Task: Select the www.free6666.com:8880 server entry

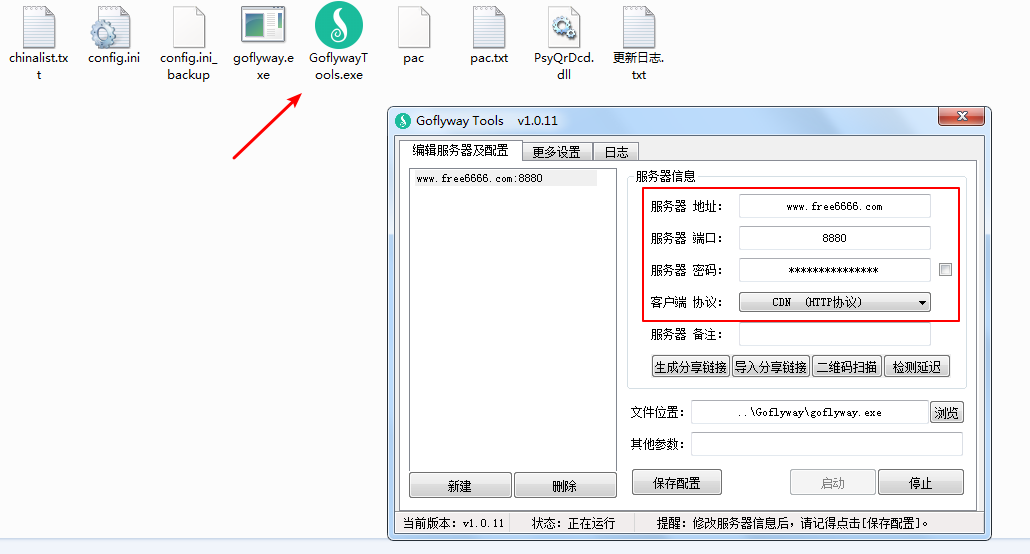Action: [x=506, y=178]
